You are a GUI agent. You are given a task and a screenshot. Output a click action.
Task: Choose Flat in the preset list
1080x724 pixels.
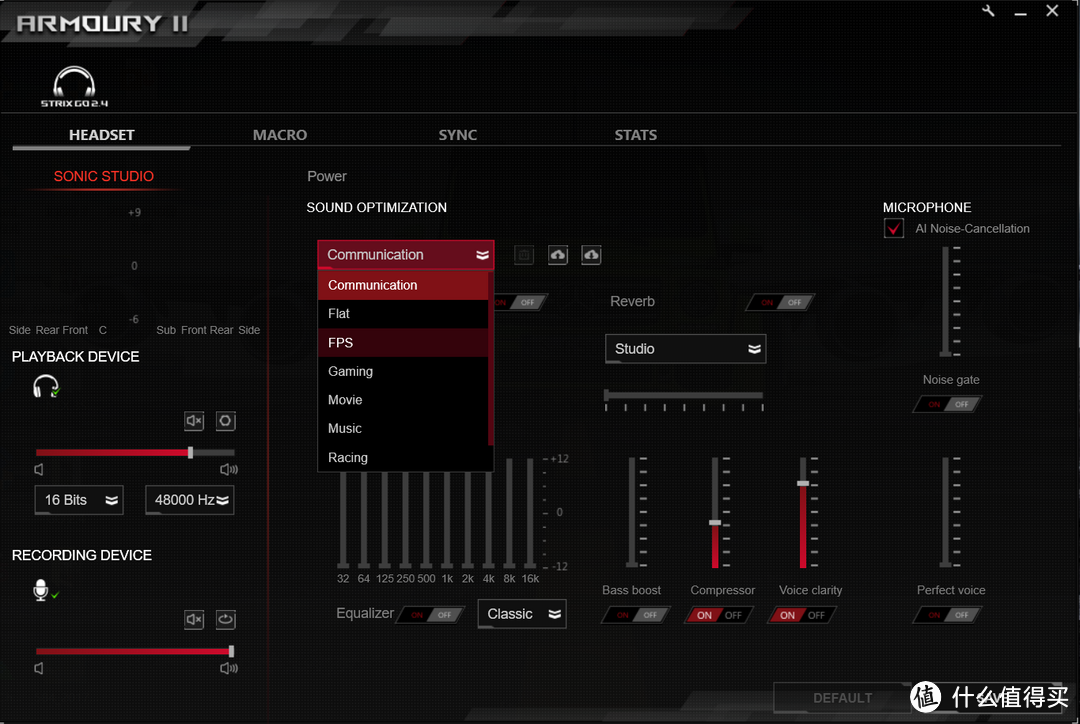[403, 313]
